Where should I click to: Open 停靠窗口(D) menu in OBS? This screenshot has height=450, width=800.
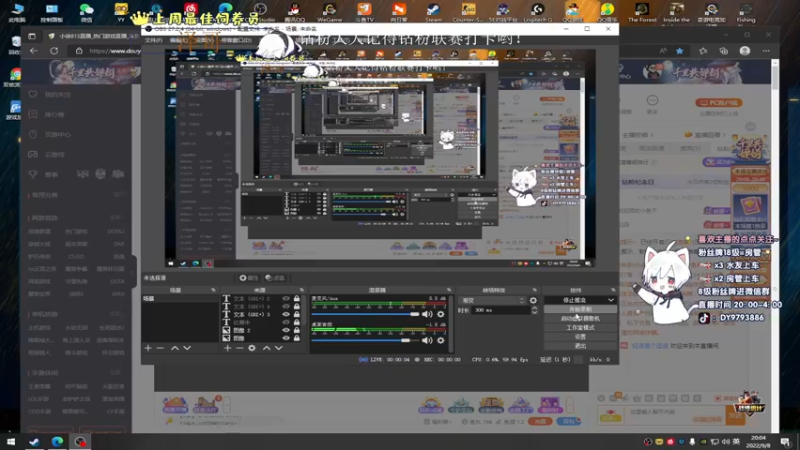click(236, 40)
